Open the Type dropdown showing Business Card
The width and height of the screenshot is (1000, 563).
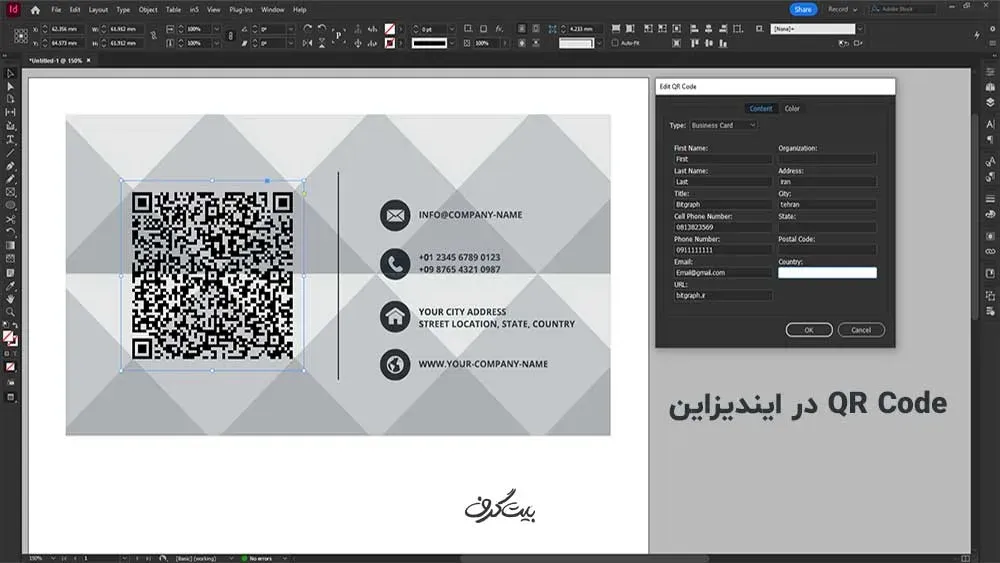click(x=723, y=126)
